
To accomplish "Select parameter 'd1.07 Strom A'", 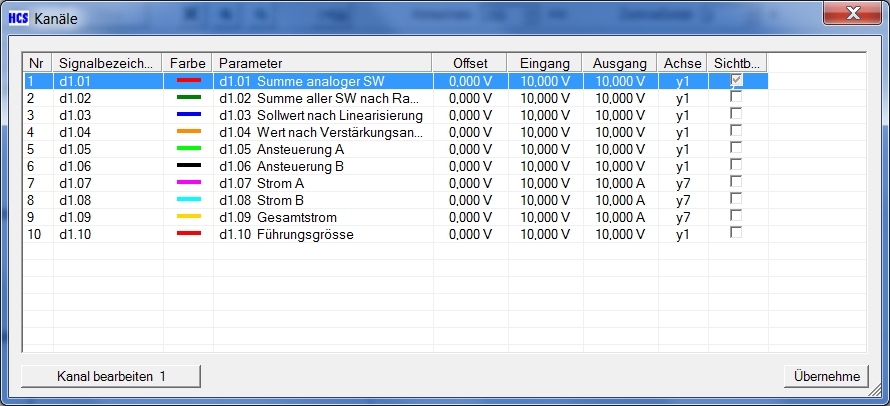I will coord(262,183).
